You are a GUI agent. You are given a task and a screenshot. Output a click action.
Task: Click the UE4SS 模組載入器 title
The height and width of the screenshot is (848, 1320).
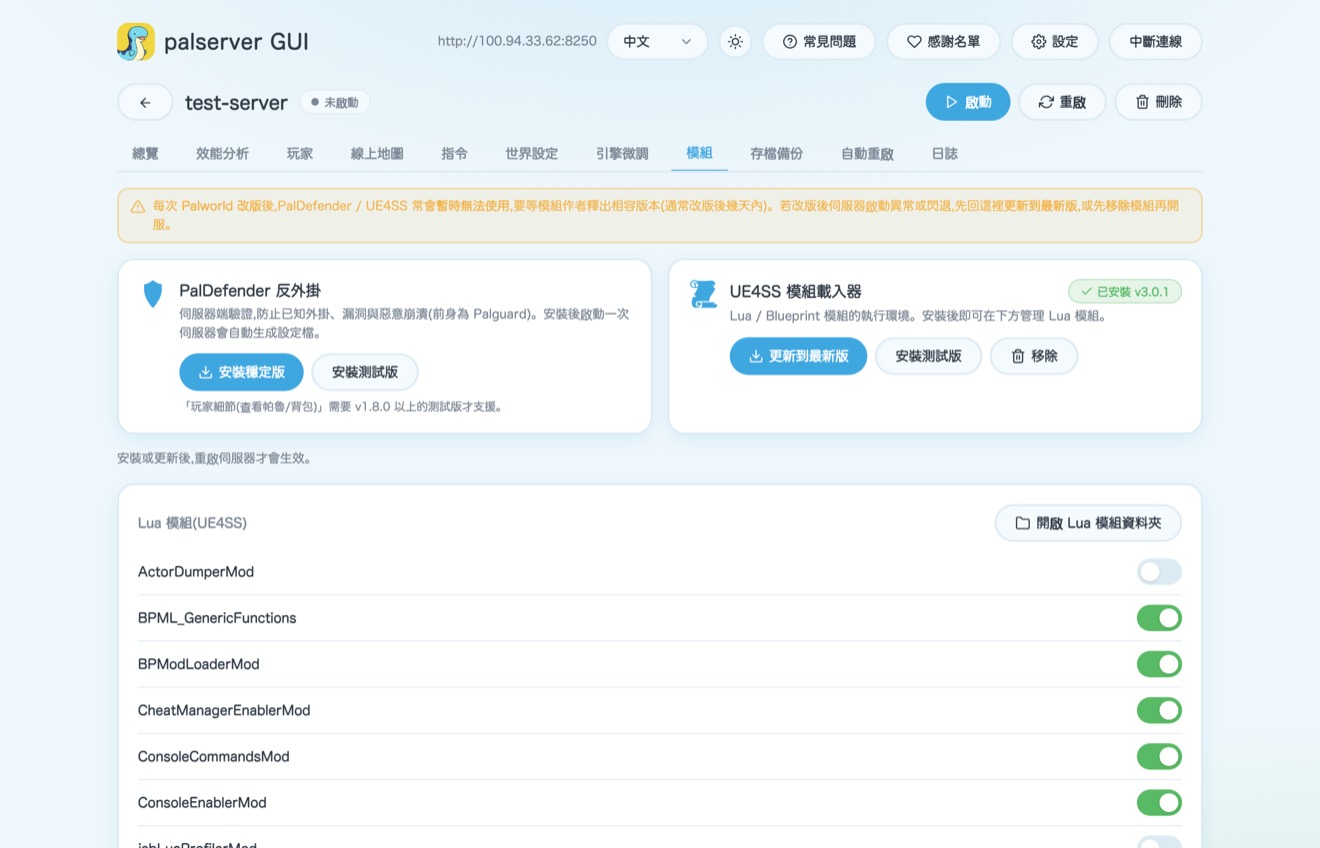tap(796, 291)
